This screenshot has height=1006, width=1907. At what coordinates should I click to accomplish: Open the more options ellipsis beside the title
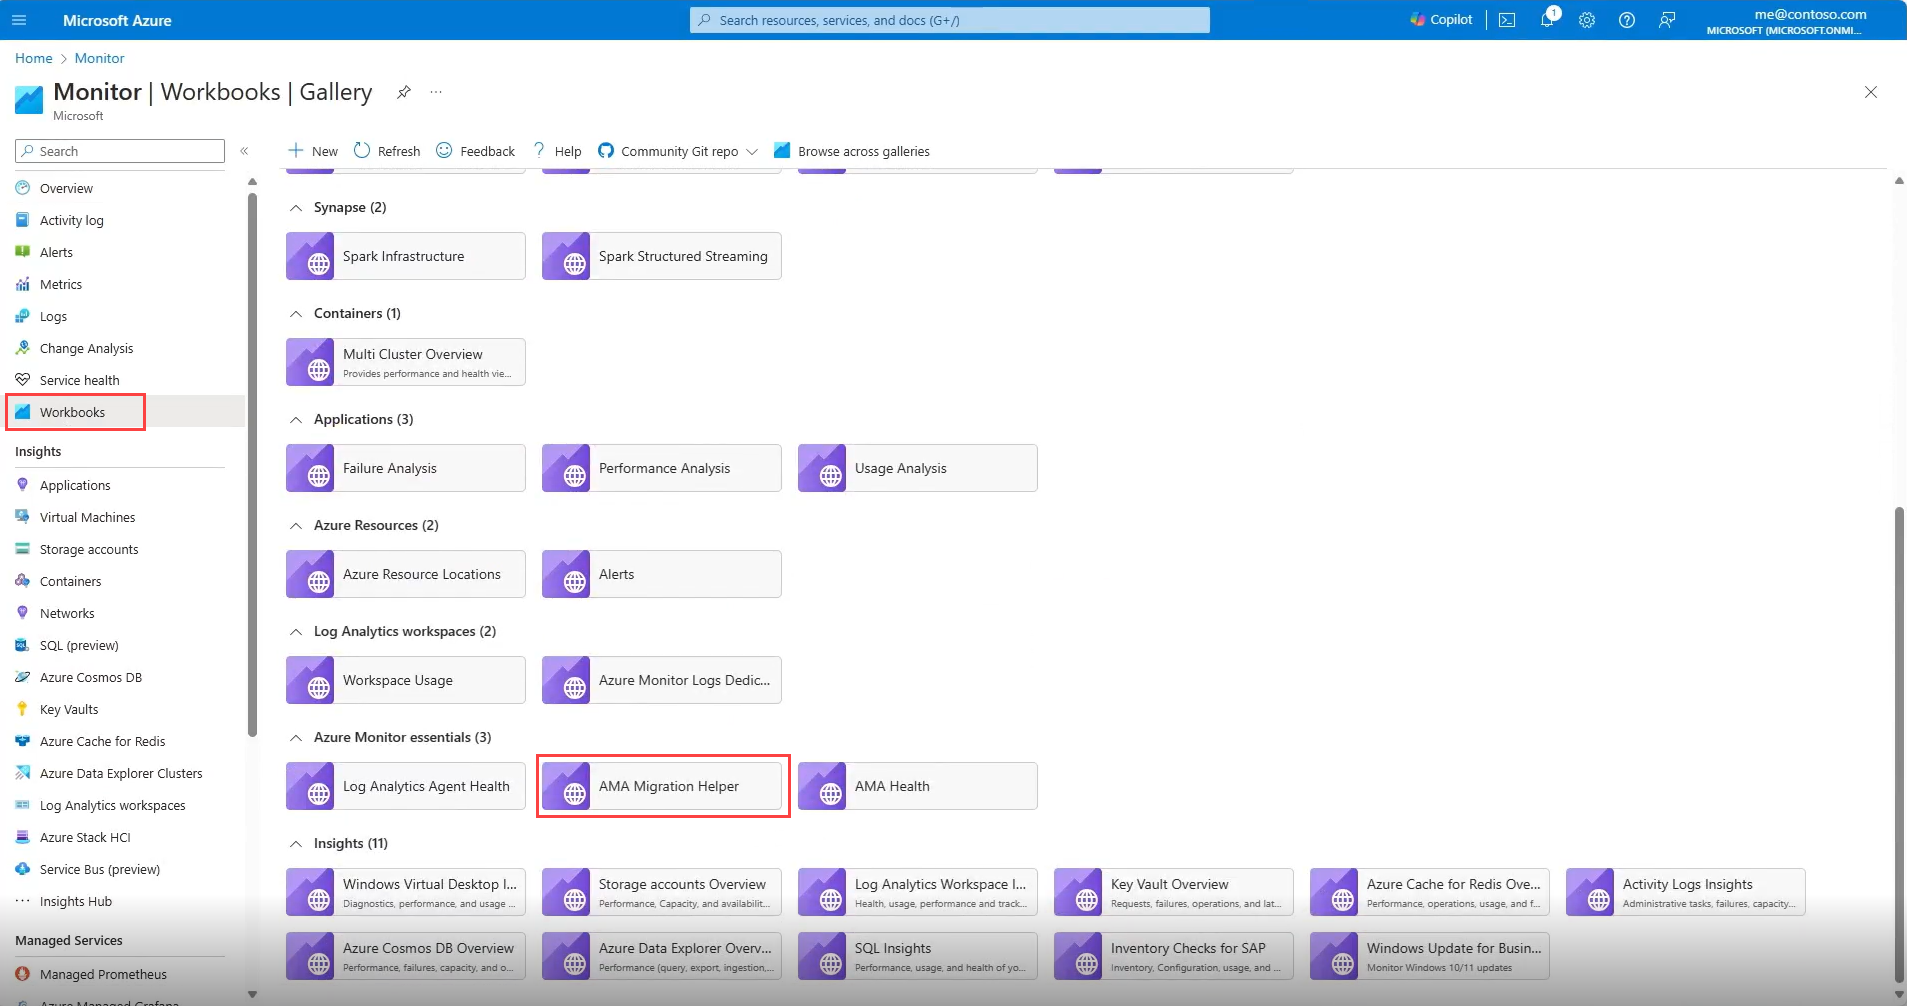click(x=436, y=92)
